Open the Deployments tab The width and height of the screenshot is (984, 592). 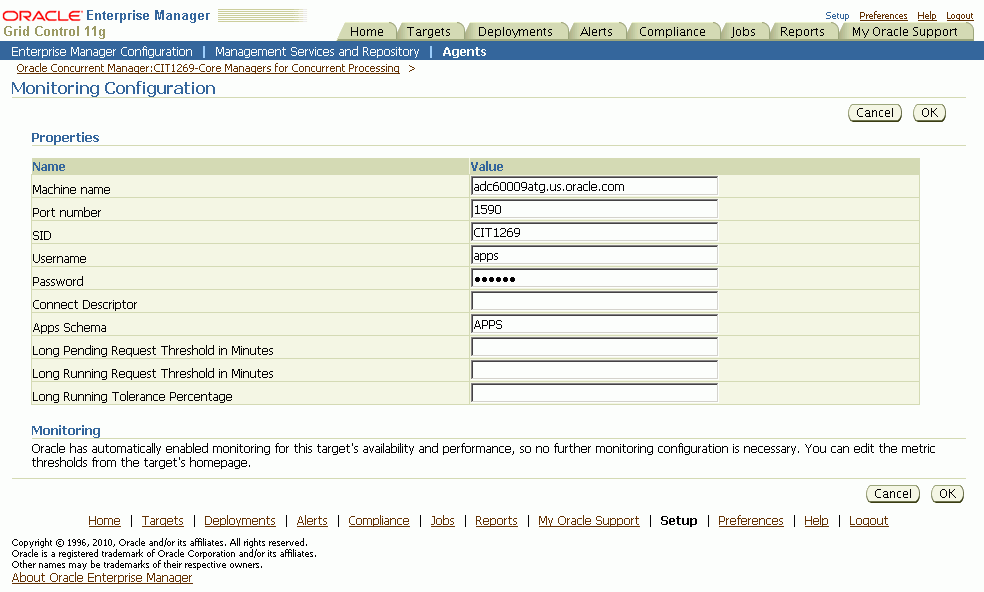tap(515, 31)
